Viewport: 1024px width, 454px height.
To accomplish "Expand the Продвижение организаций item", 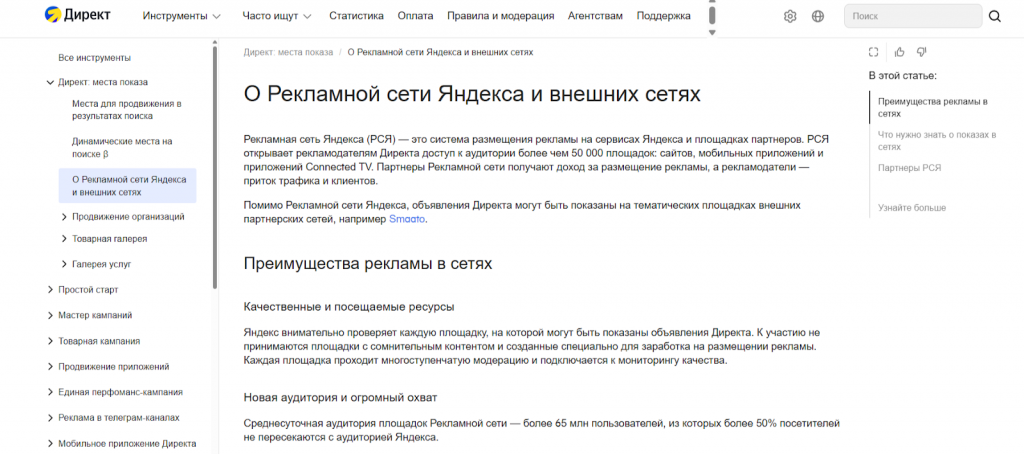I will point(64,216).
